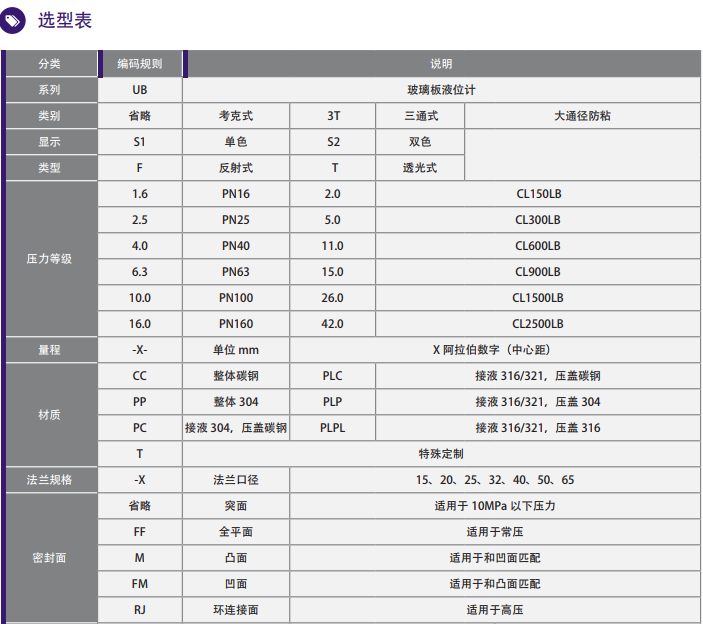Image resolution: width=703 pixels, height=624 pixels.
Task: Select the 适用于高压 description cell
Action: pyautogui.click(x=495, y=610)
